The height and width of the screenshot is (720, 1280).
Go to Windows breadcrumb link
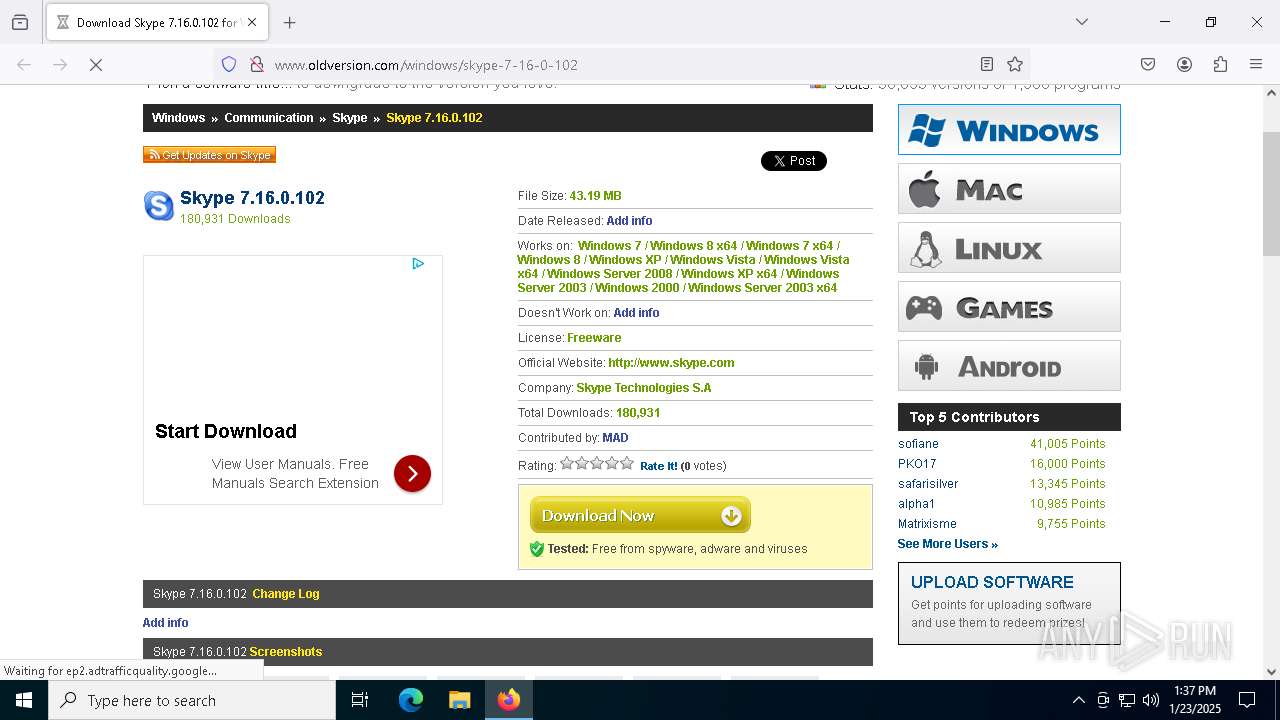178,118
